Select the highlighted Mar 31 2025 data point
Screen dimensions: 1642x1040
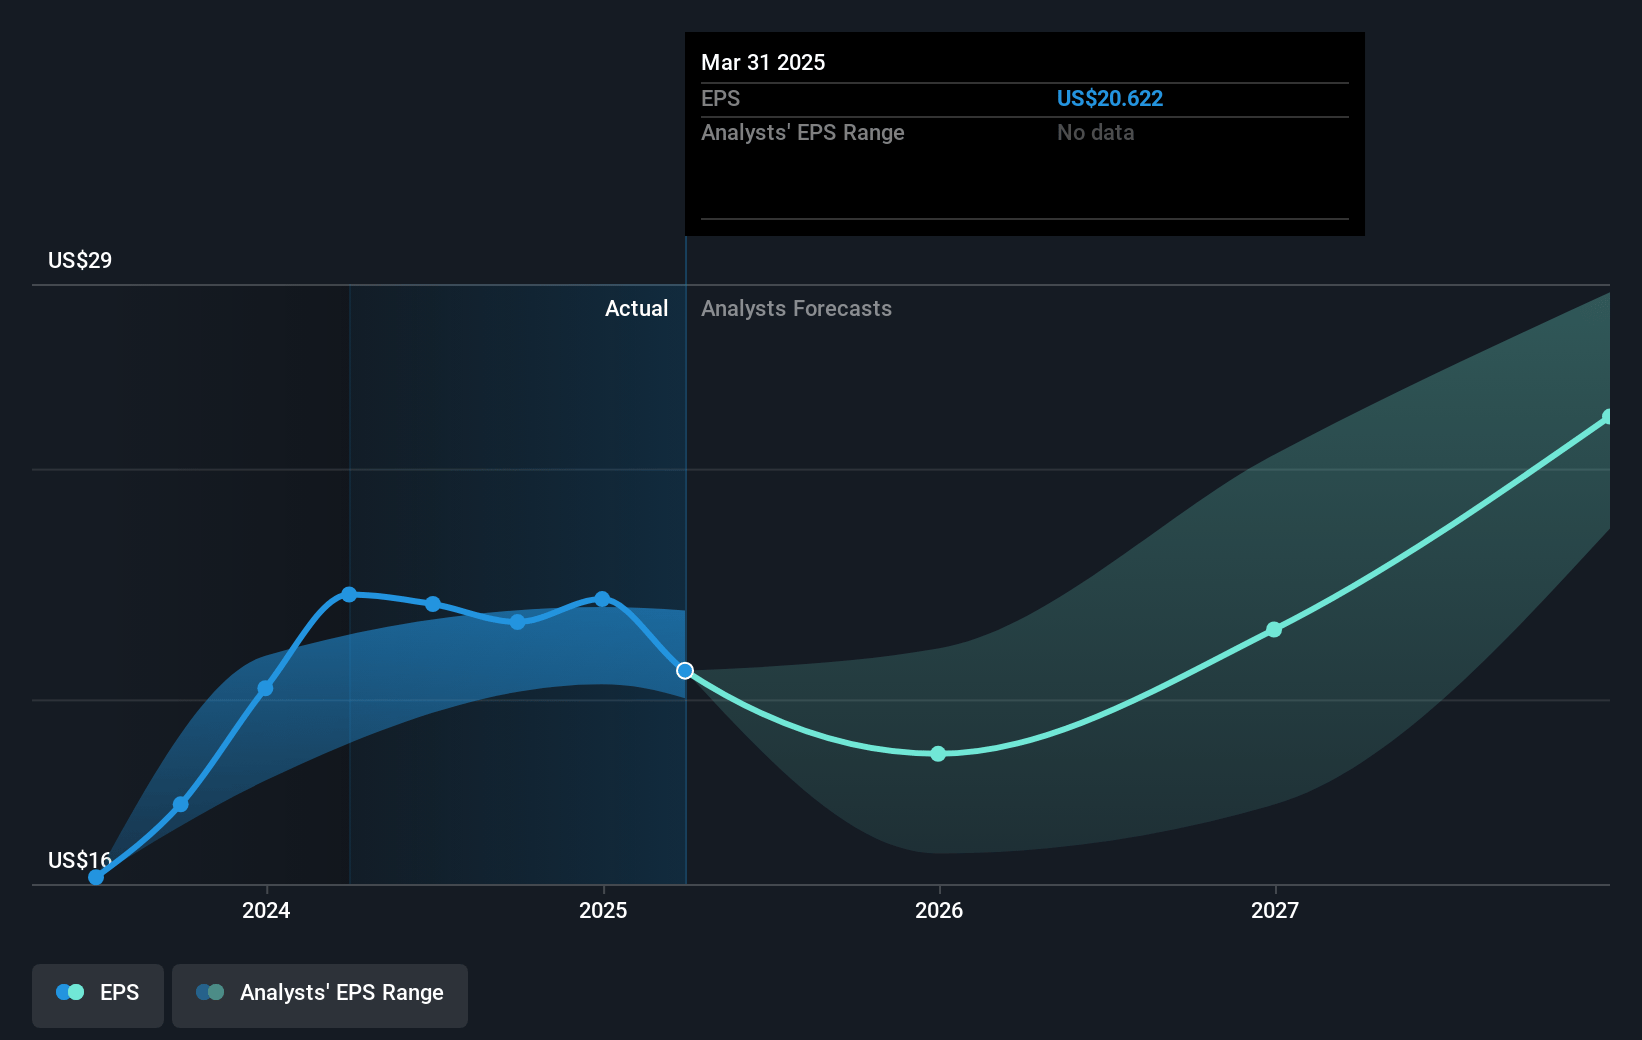[685, 671]
